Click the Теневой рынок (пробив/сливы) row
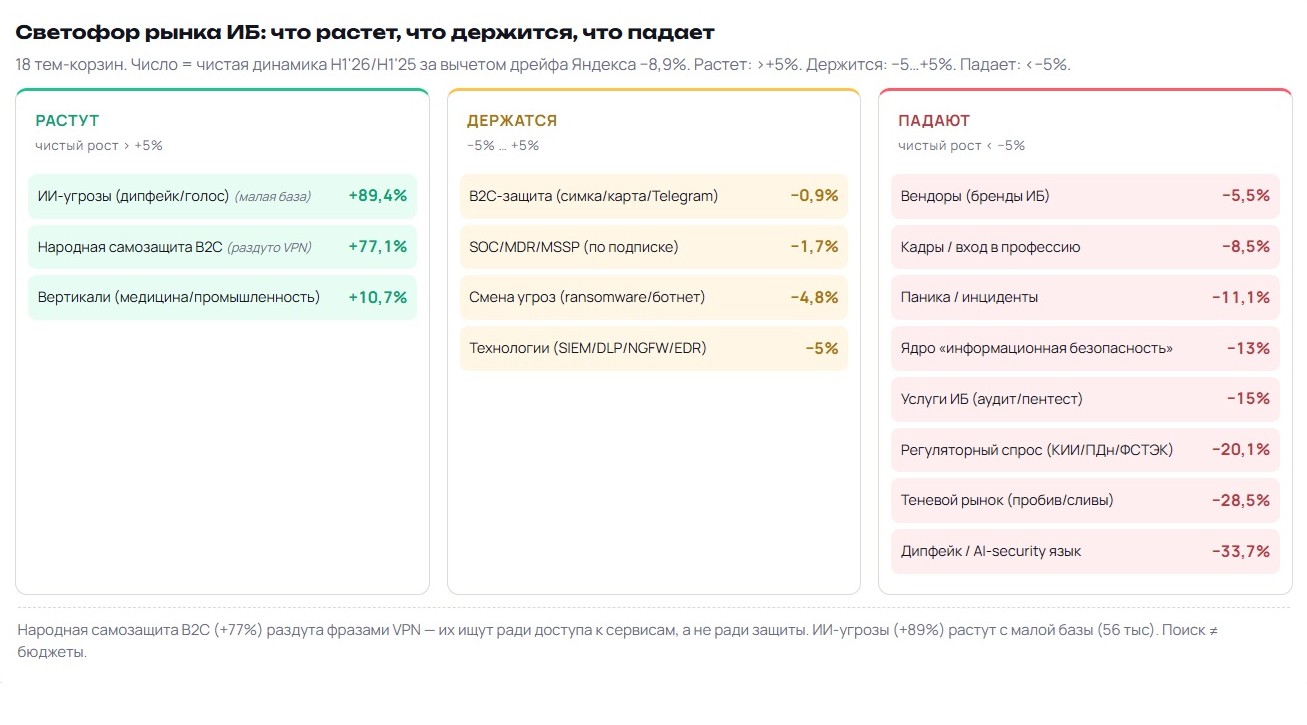Screen dimensions: 1307x725 (1085, 500)
